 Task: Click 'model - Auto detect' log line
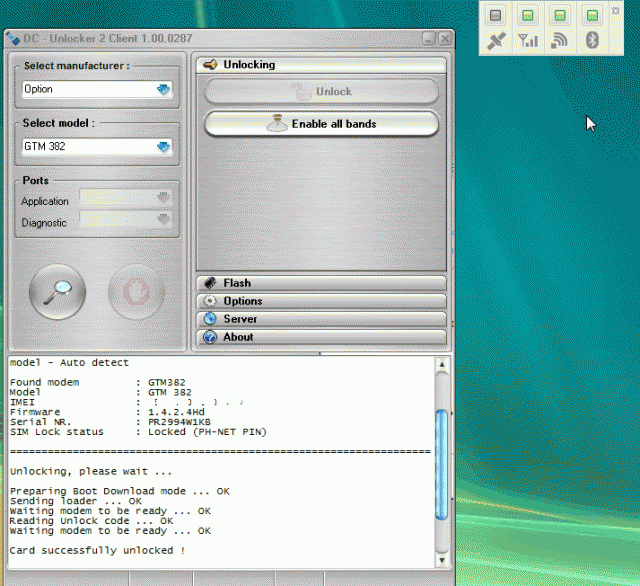(x=69, y=363)
